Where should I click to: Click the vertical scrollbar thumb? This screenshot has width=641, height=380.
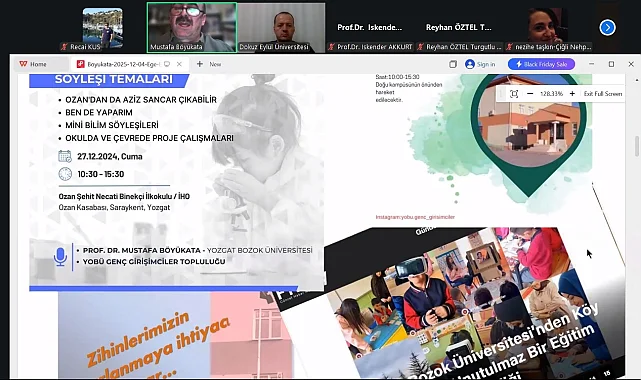[x=637, y=146]
